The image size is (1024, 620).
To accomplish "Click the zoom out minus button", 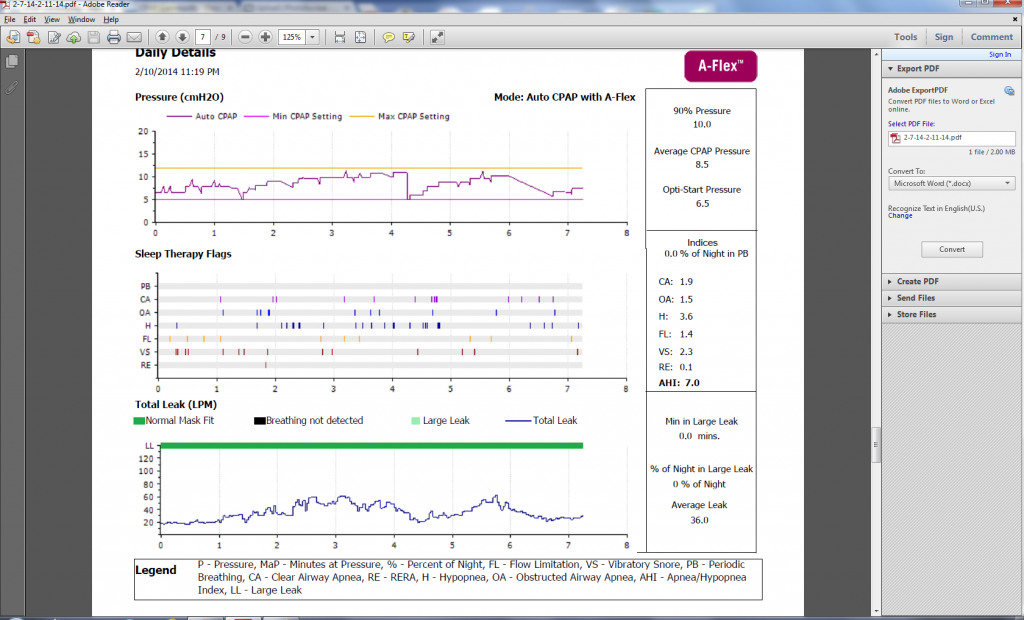I will [x=245, y=37].
